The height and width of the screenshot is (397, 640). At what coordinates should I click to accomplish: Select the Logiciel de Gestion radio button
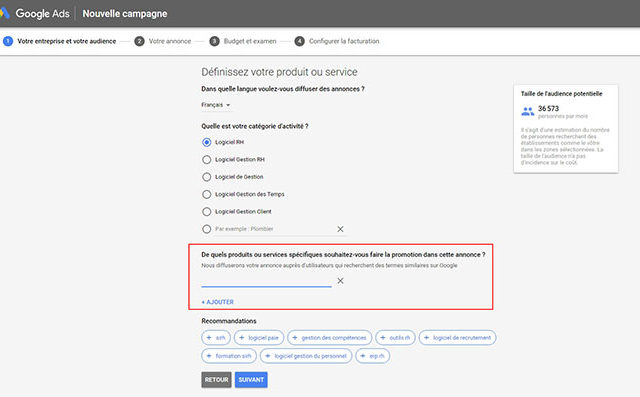click(207, 177)
